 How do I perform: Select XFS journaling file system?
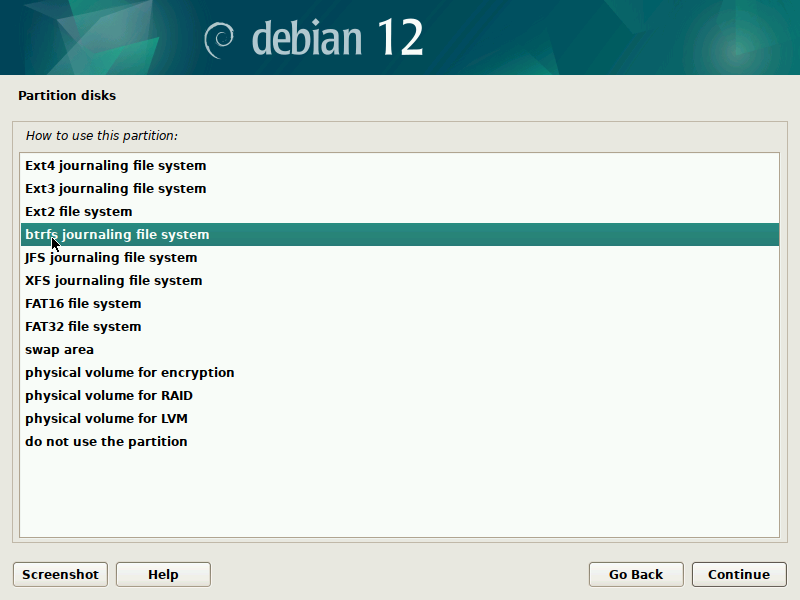399,281
